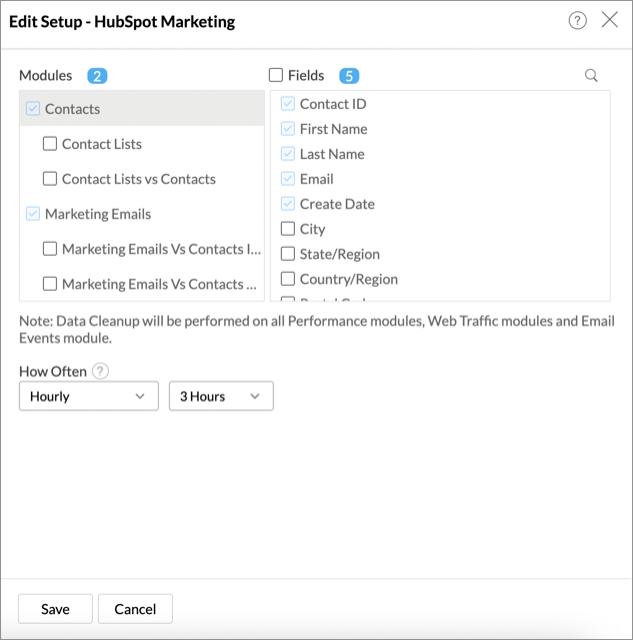Tick the last Marketing Emails Vs Contacts checkbox
Screen dimensions: 633x640
point(50,284)
